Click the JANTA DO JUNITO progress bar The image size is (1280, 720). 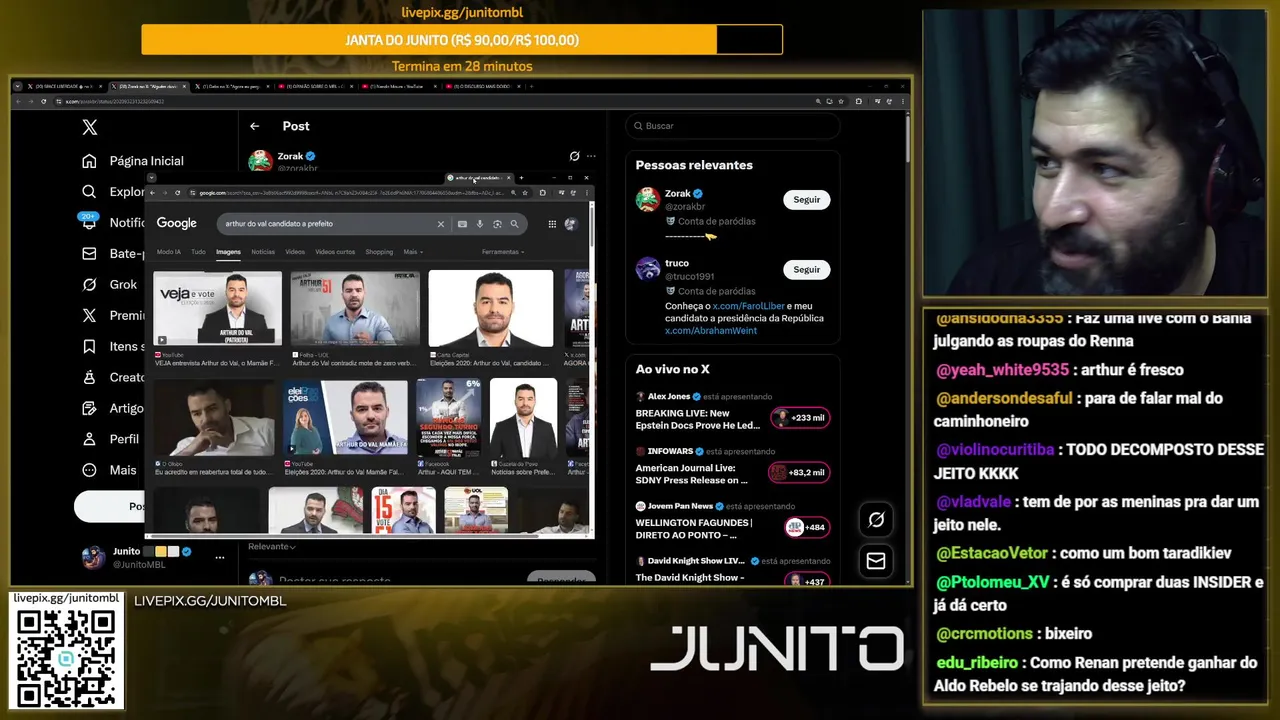(x=462, y=40)
